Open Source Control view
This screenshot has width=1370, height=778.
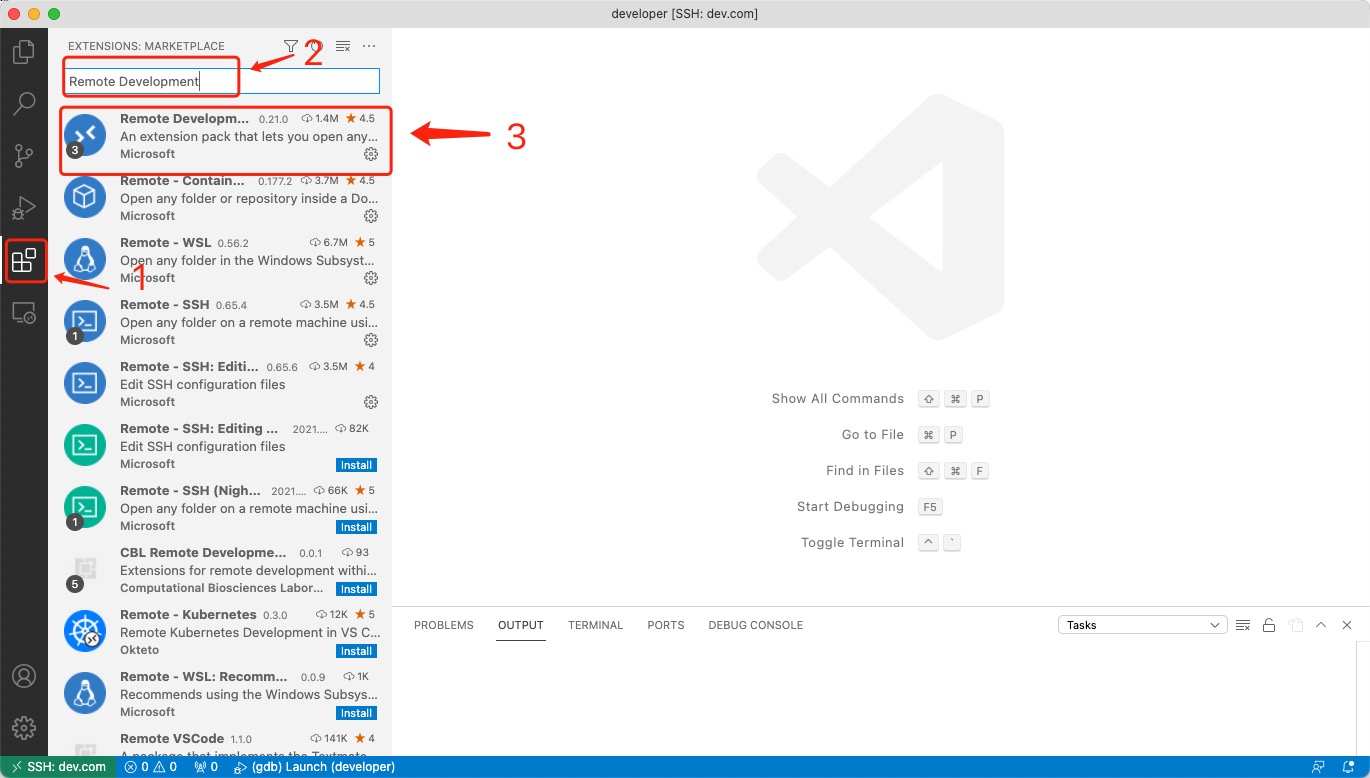pos(23,155)
